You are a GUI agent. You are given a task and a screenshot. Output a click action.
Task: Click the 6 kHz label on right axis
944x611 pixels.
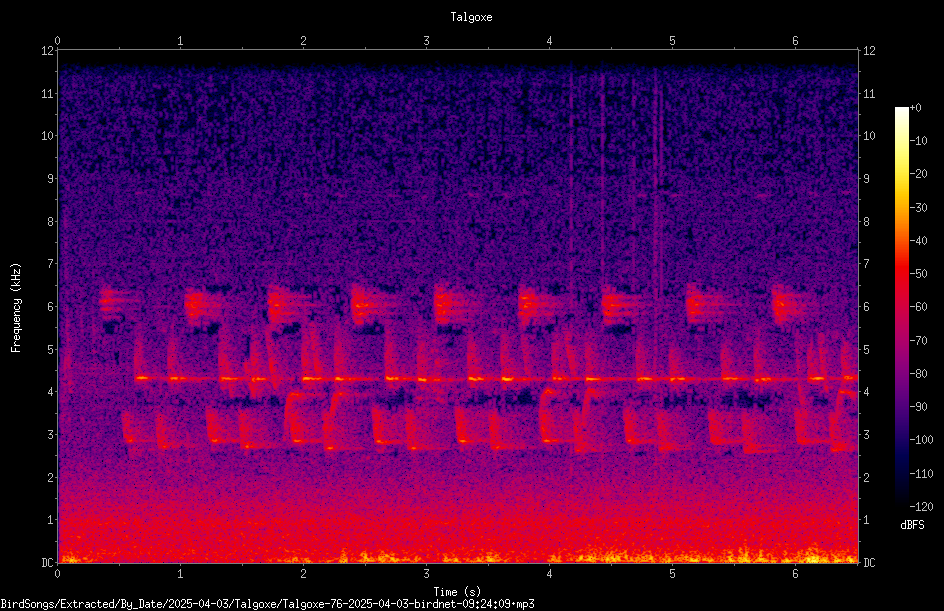866,307
